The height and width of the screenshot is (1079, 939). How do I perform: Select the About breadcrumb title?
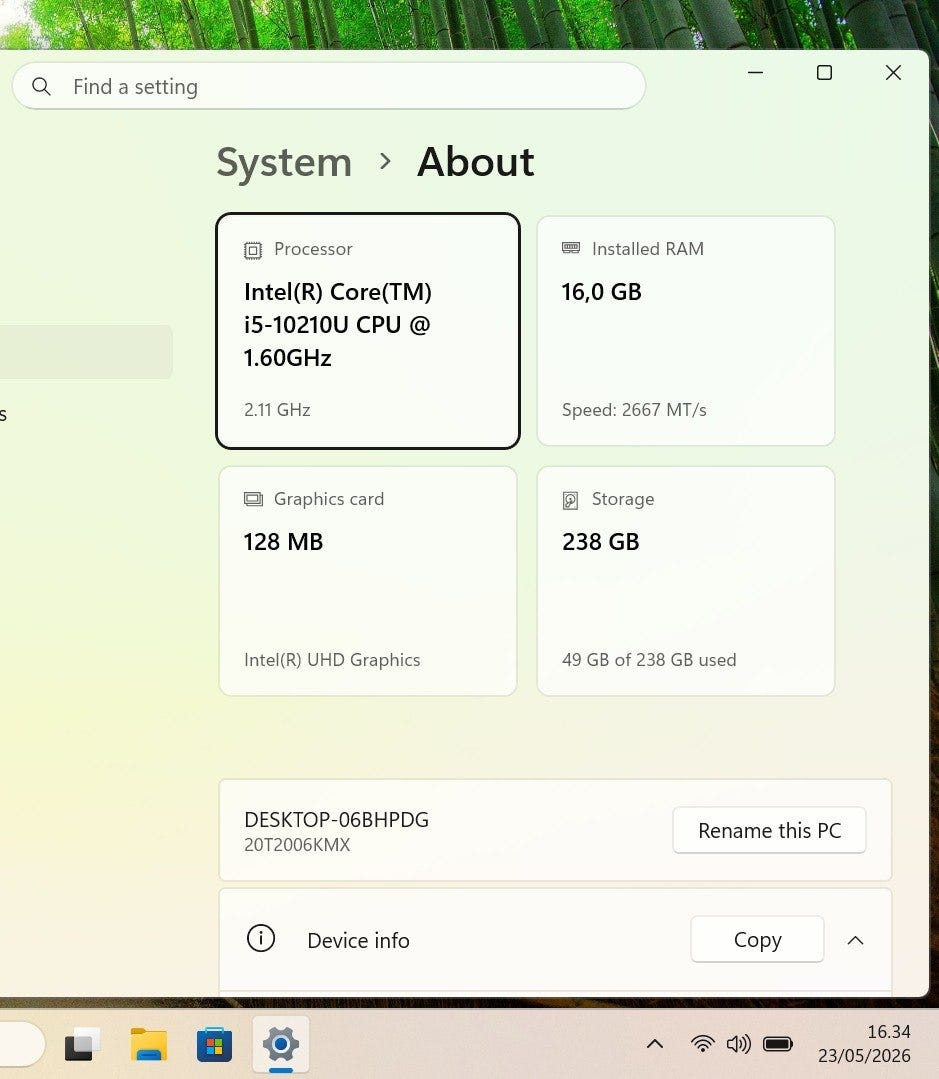475,162
